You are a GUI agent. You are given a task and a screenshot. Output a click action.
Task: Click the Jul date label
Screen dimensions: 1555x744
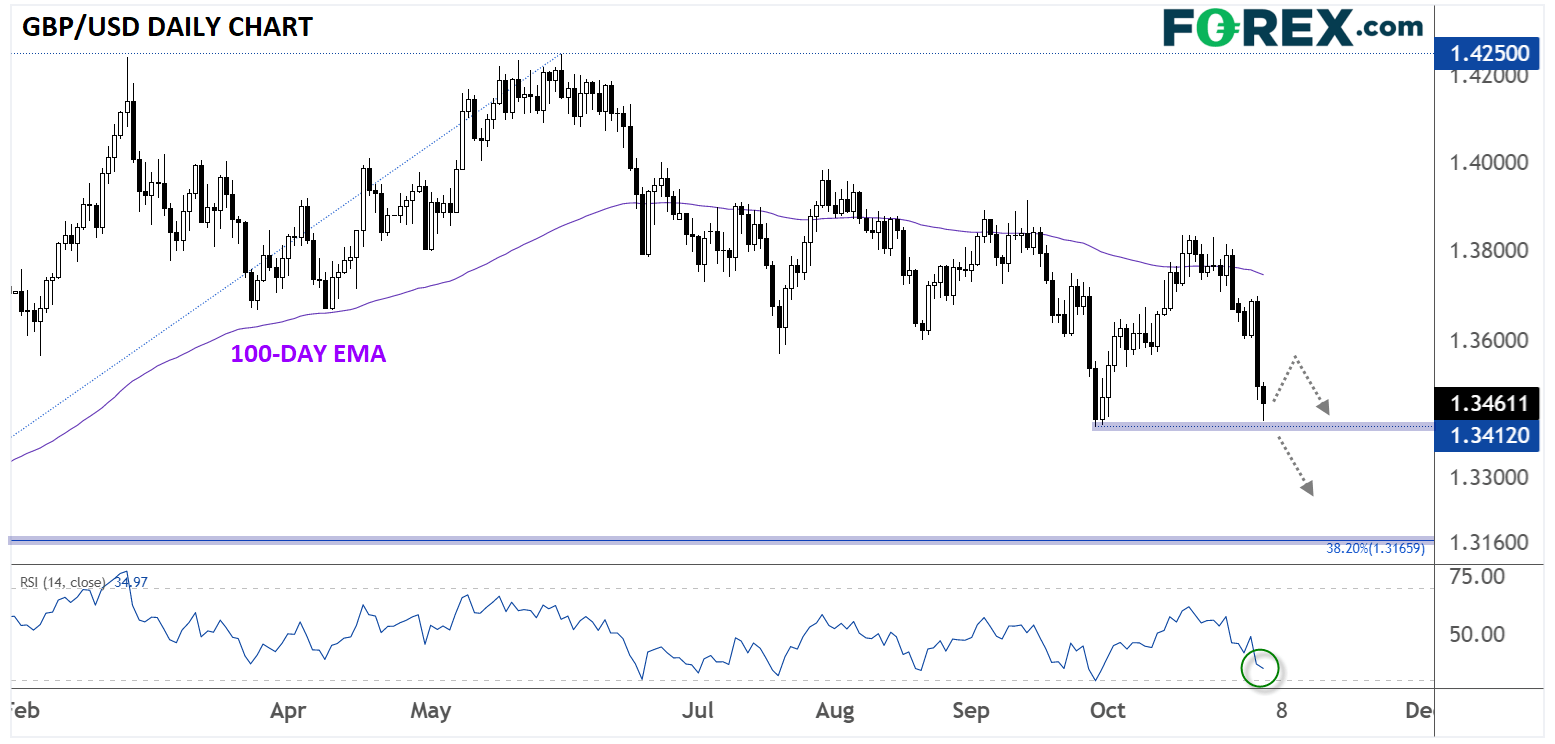[x=697, y=712]
